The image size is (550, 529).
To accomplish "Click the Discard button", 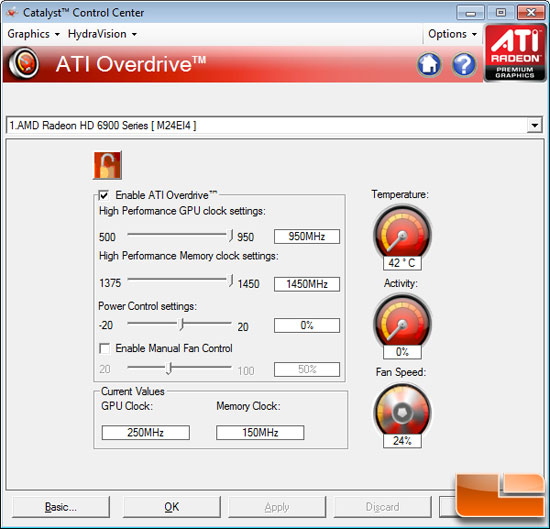I will pyautogui.click(x=382, y=507).
